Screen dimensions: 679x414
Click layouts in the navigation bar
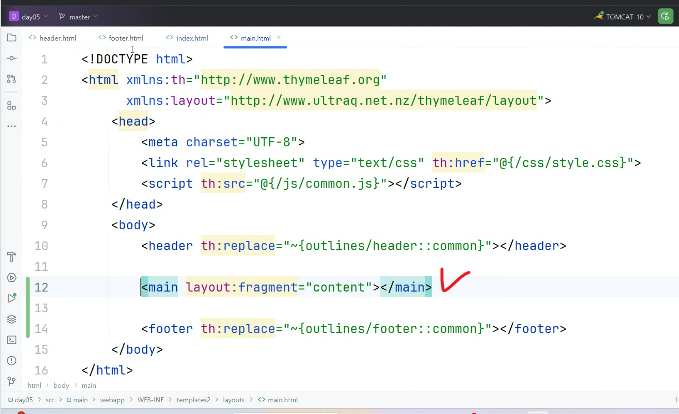pos(233,400)
